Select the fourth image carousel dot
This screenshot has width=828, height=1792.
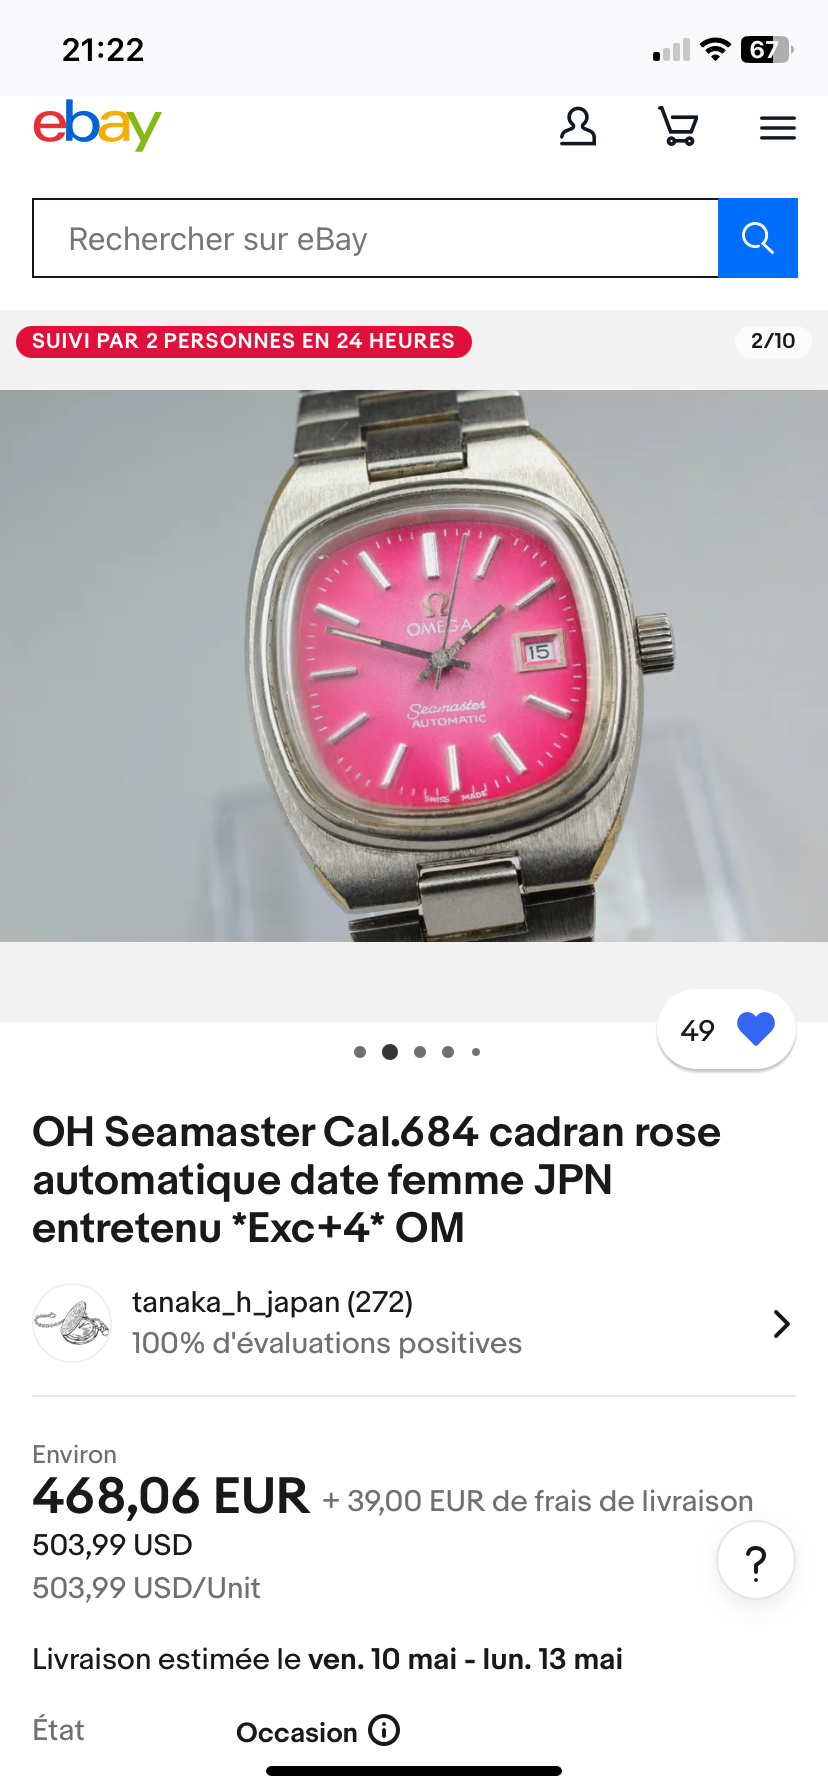(x=448, y=1052)
